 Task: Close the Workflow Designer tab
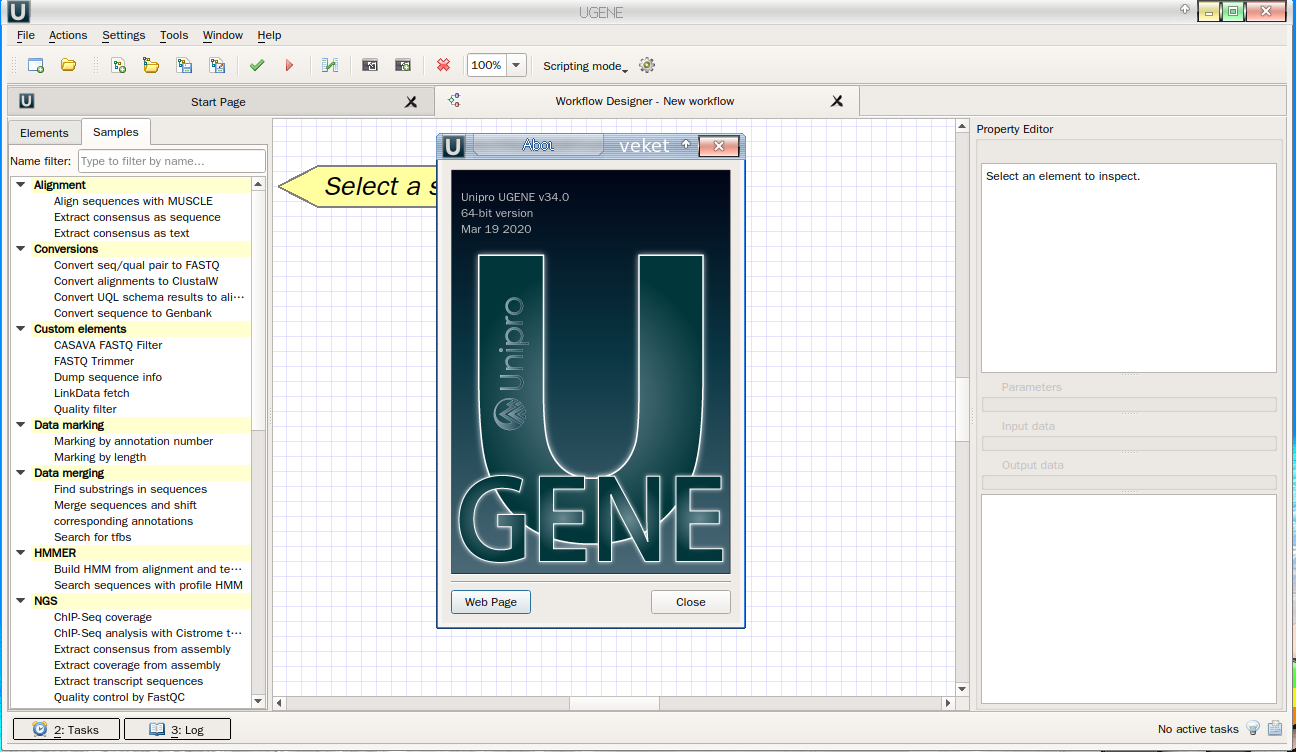pyautogui.click(x=837, y=101)
